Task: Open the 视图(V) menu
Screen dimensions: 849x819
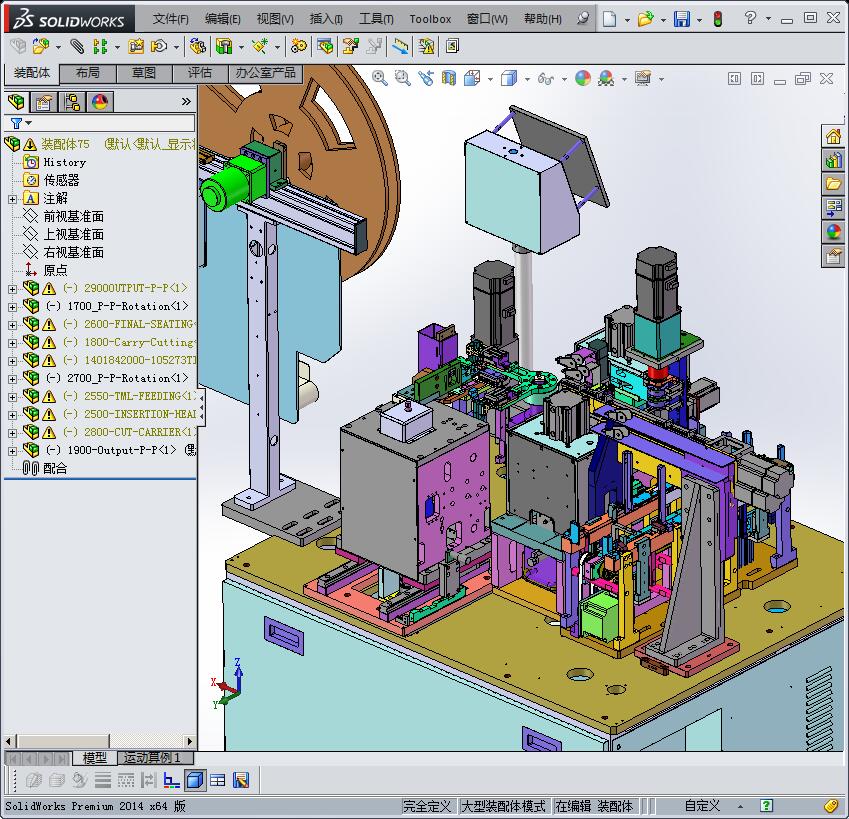Action: coord(275,19)
